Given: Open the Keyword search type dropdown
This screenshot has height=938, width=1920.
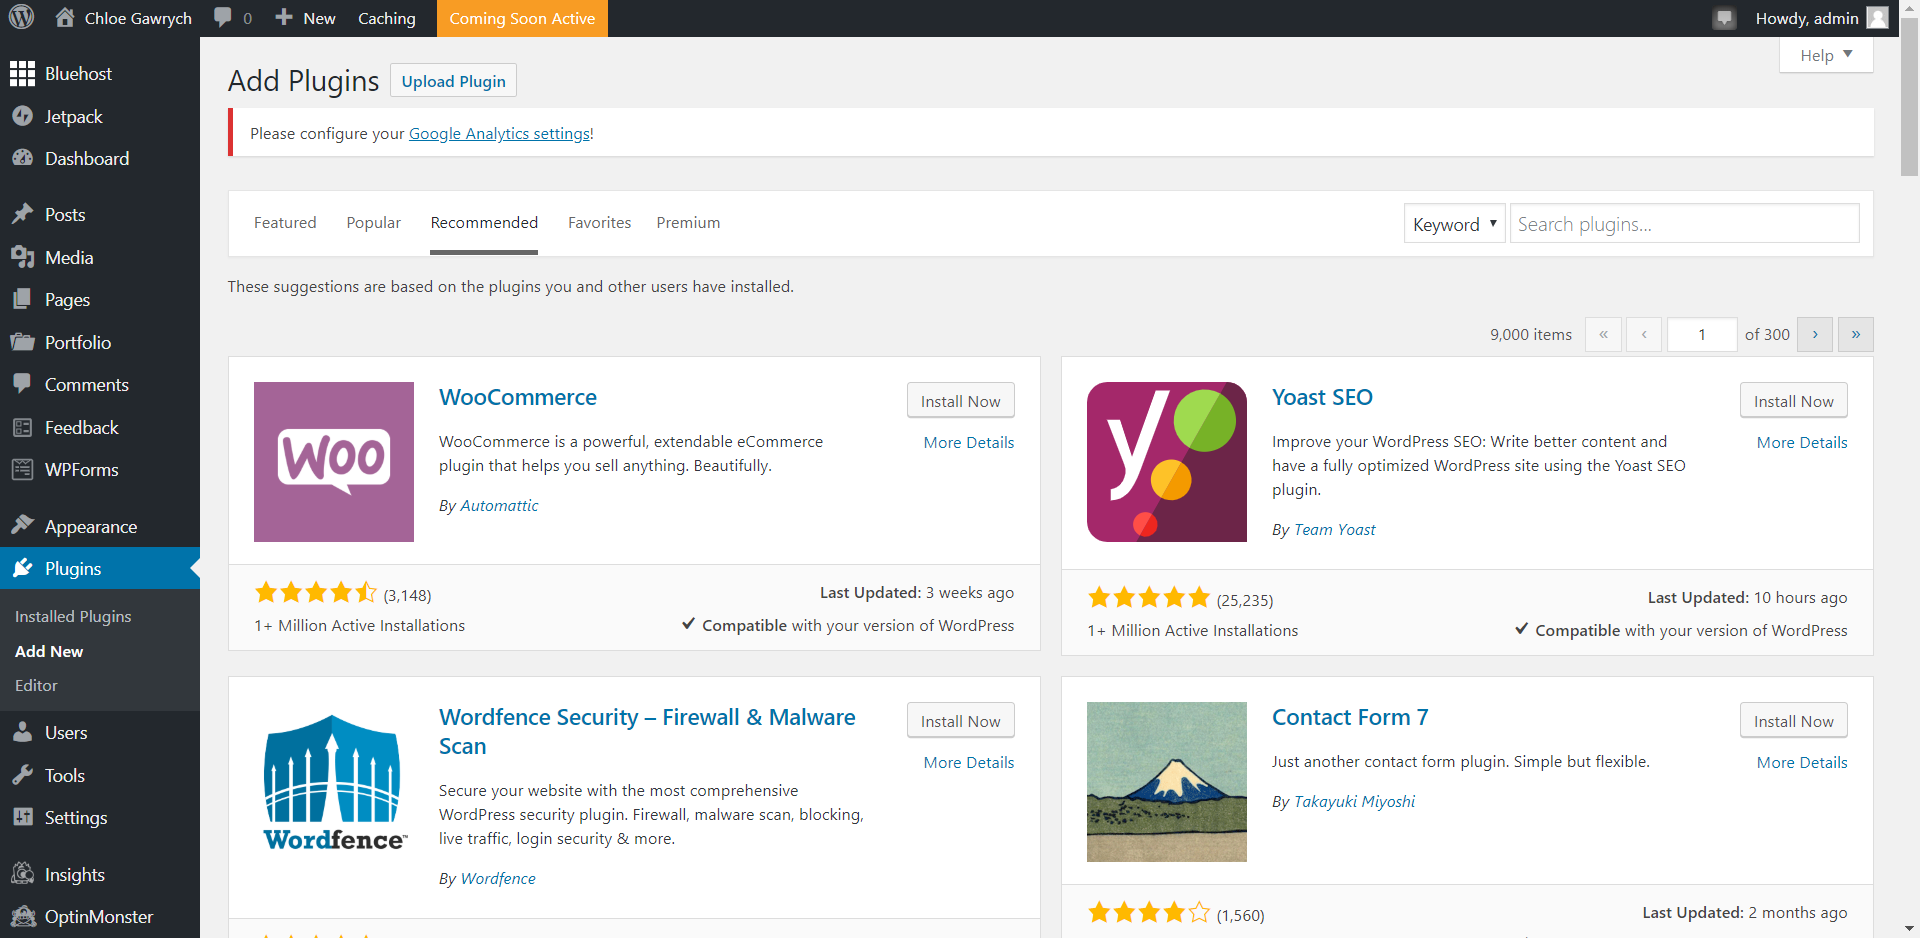Looking at the screenshot, I should pos(1454,224).
